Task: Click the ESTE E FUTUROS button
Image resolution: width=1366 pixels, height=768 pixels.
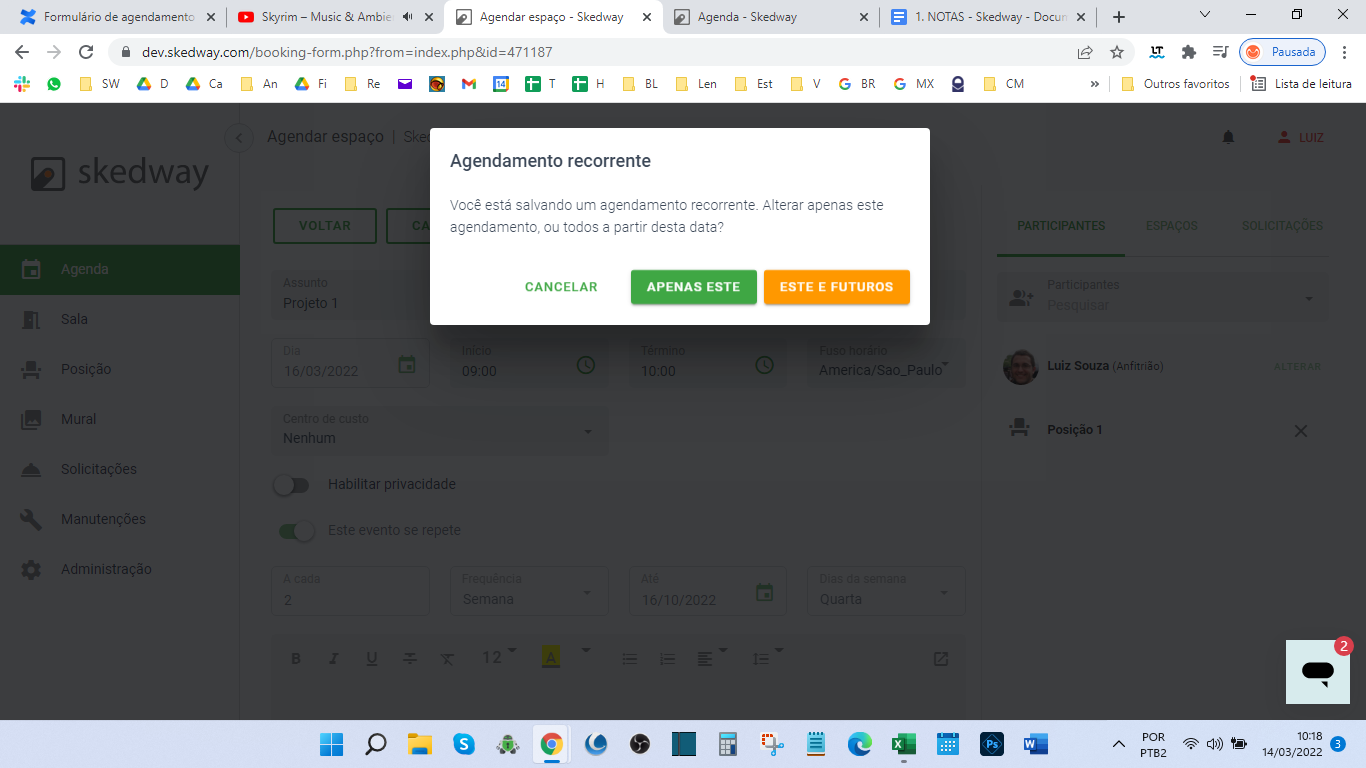Action: click(x=836, y=287)
